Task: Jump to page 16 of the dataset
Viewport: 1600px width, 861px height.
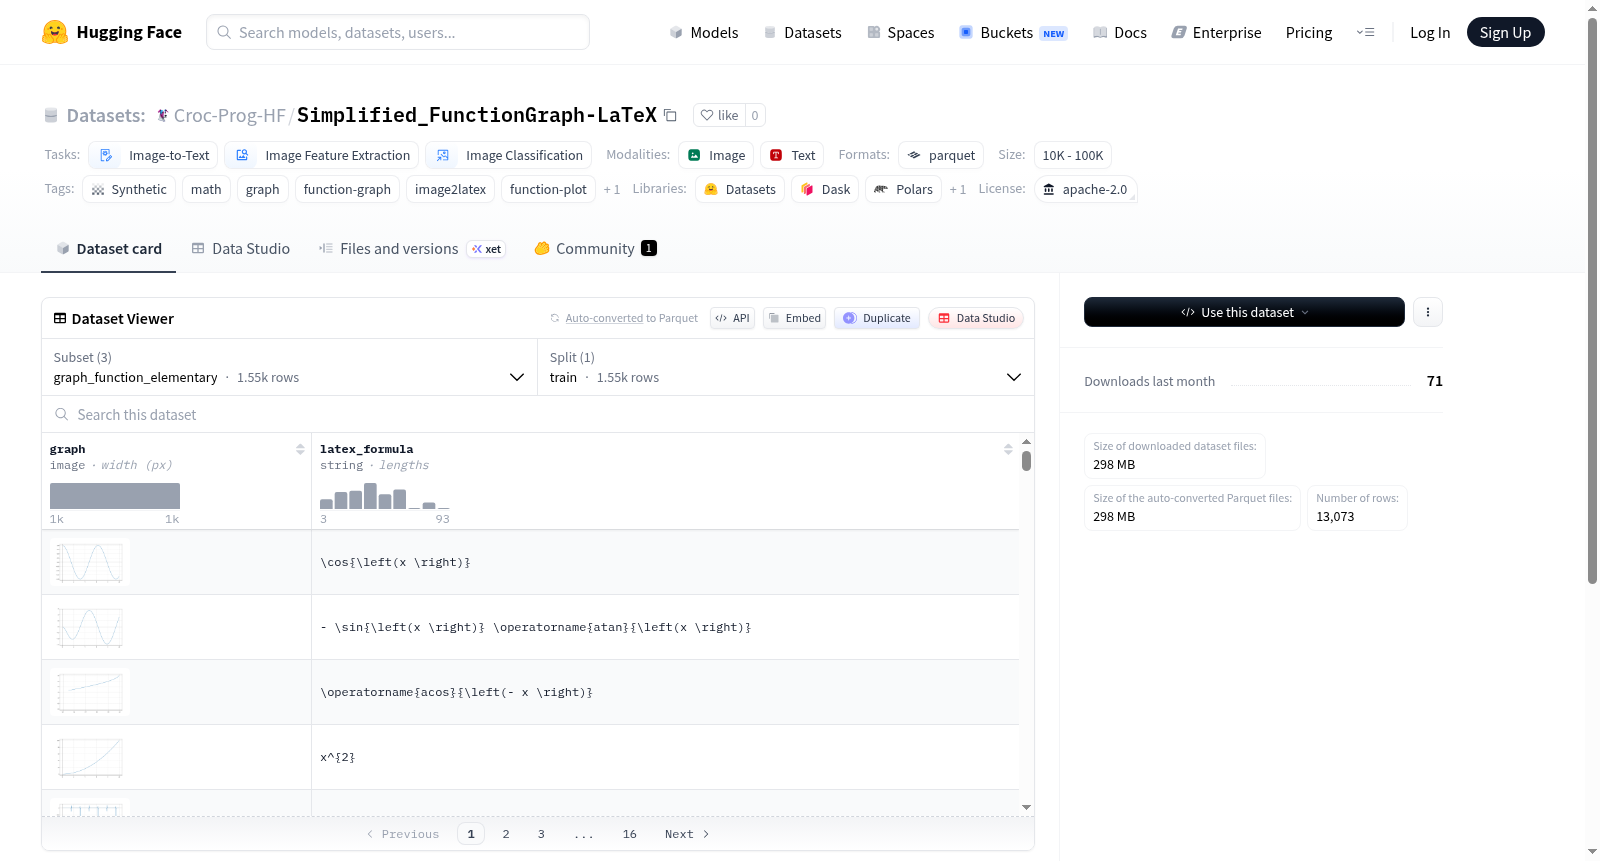Action: 629,834
